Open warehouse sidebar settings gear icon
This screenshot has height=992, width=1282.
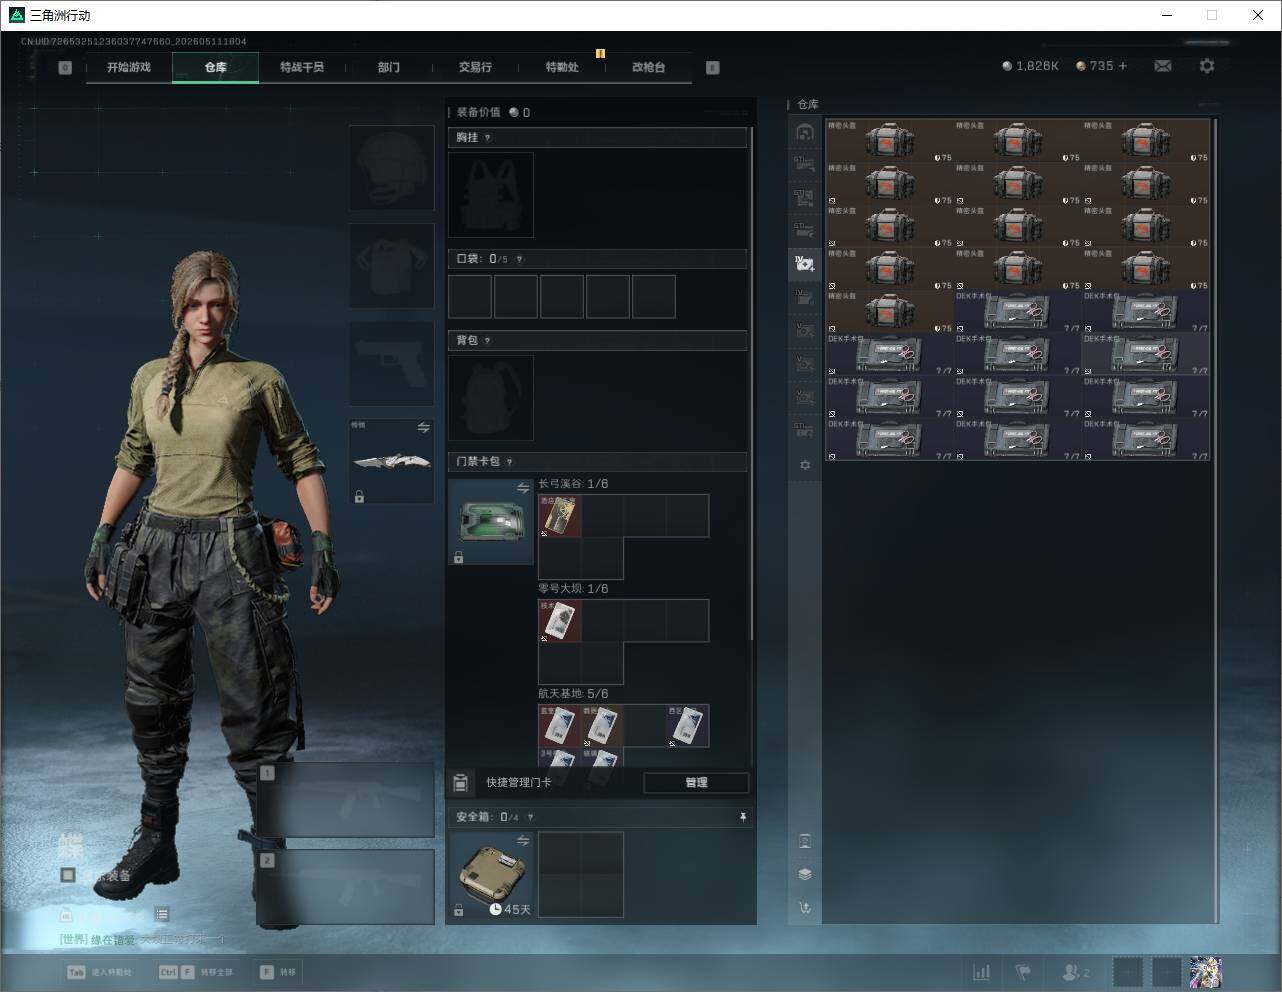[805, 465]
